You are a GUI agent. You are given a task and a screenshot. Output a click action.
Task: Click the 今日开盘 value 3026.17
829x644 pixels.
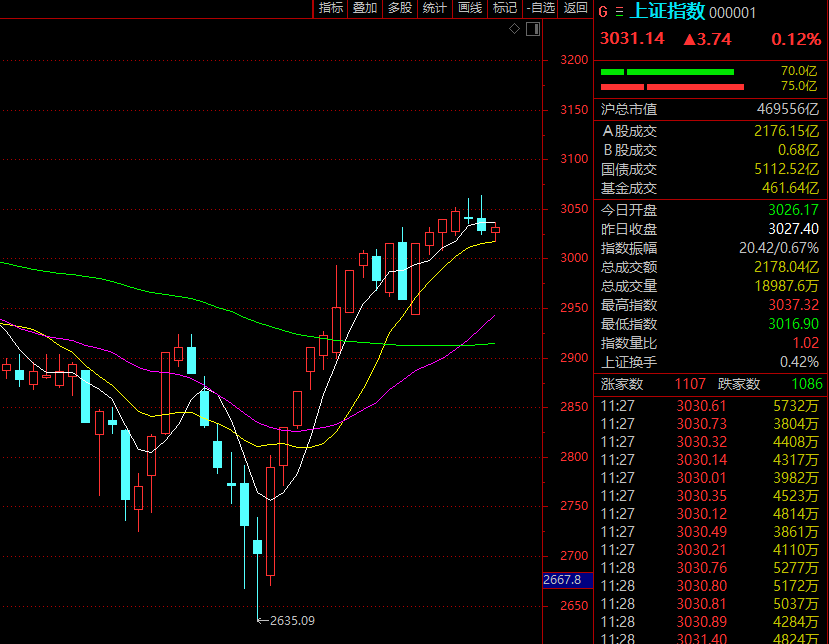[x=793, y=210]
